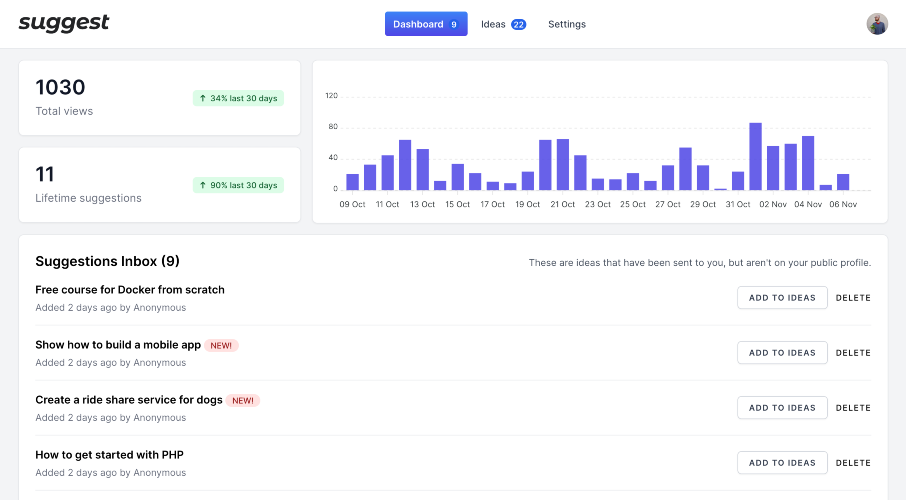The width and height of the screenshot is (906, 500).
Task: Click NEW! badge on mobile app suggestion
Action: (x=221, y=346)
